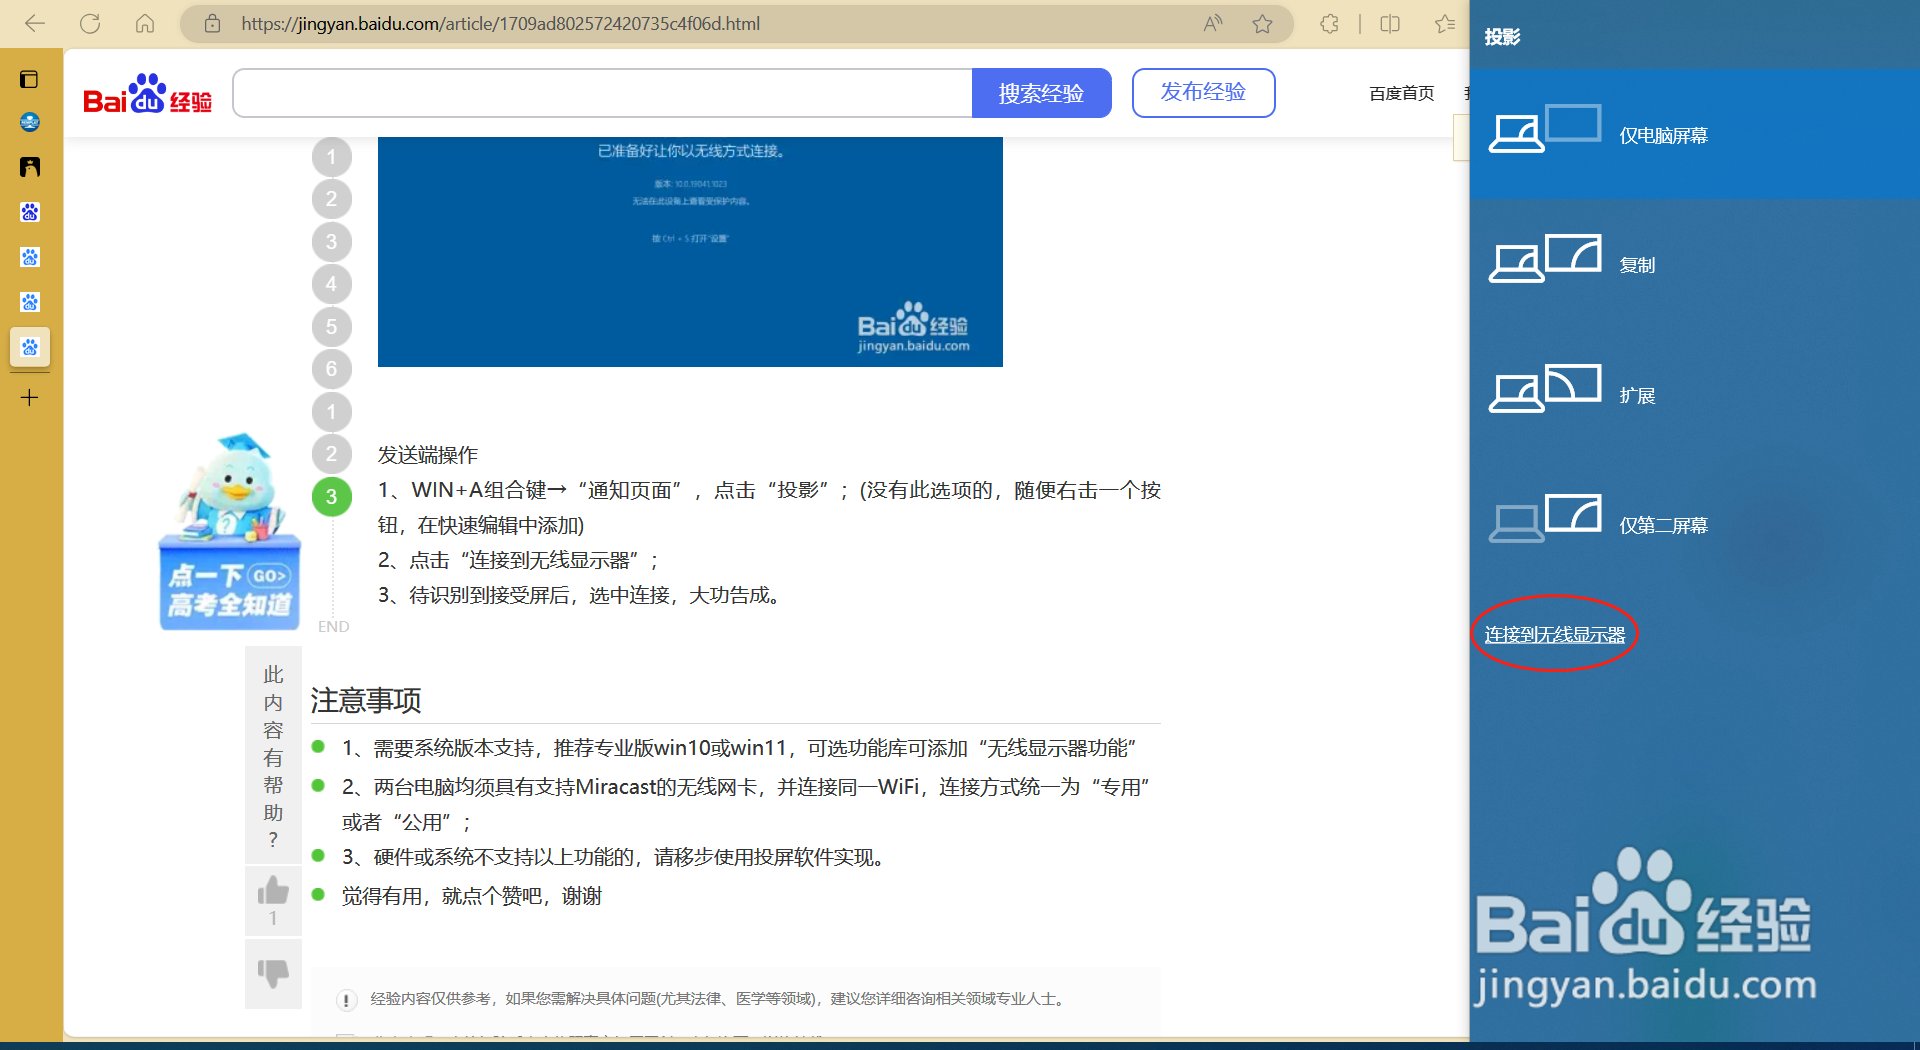This screenshot has height=1050, width=1920.
Task: Open the blue wireless-connection screenshot image
Action: coord(690,252)
